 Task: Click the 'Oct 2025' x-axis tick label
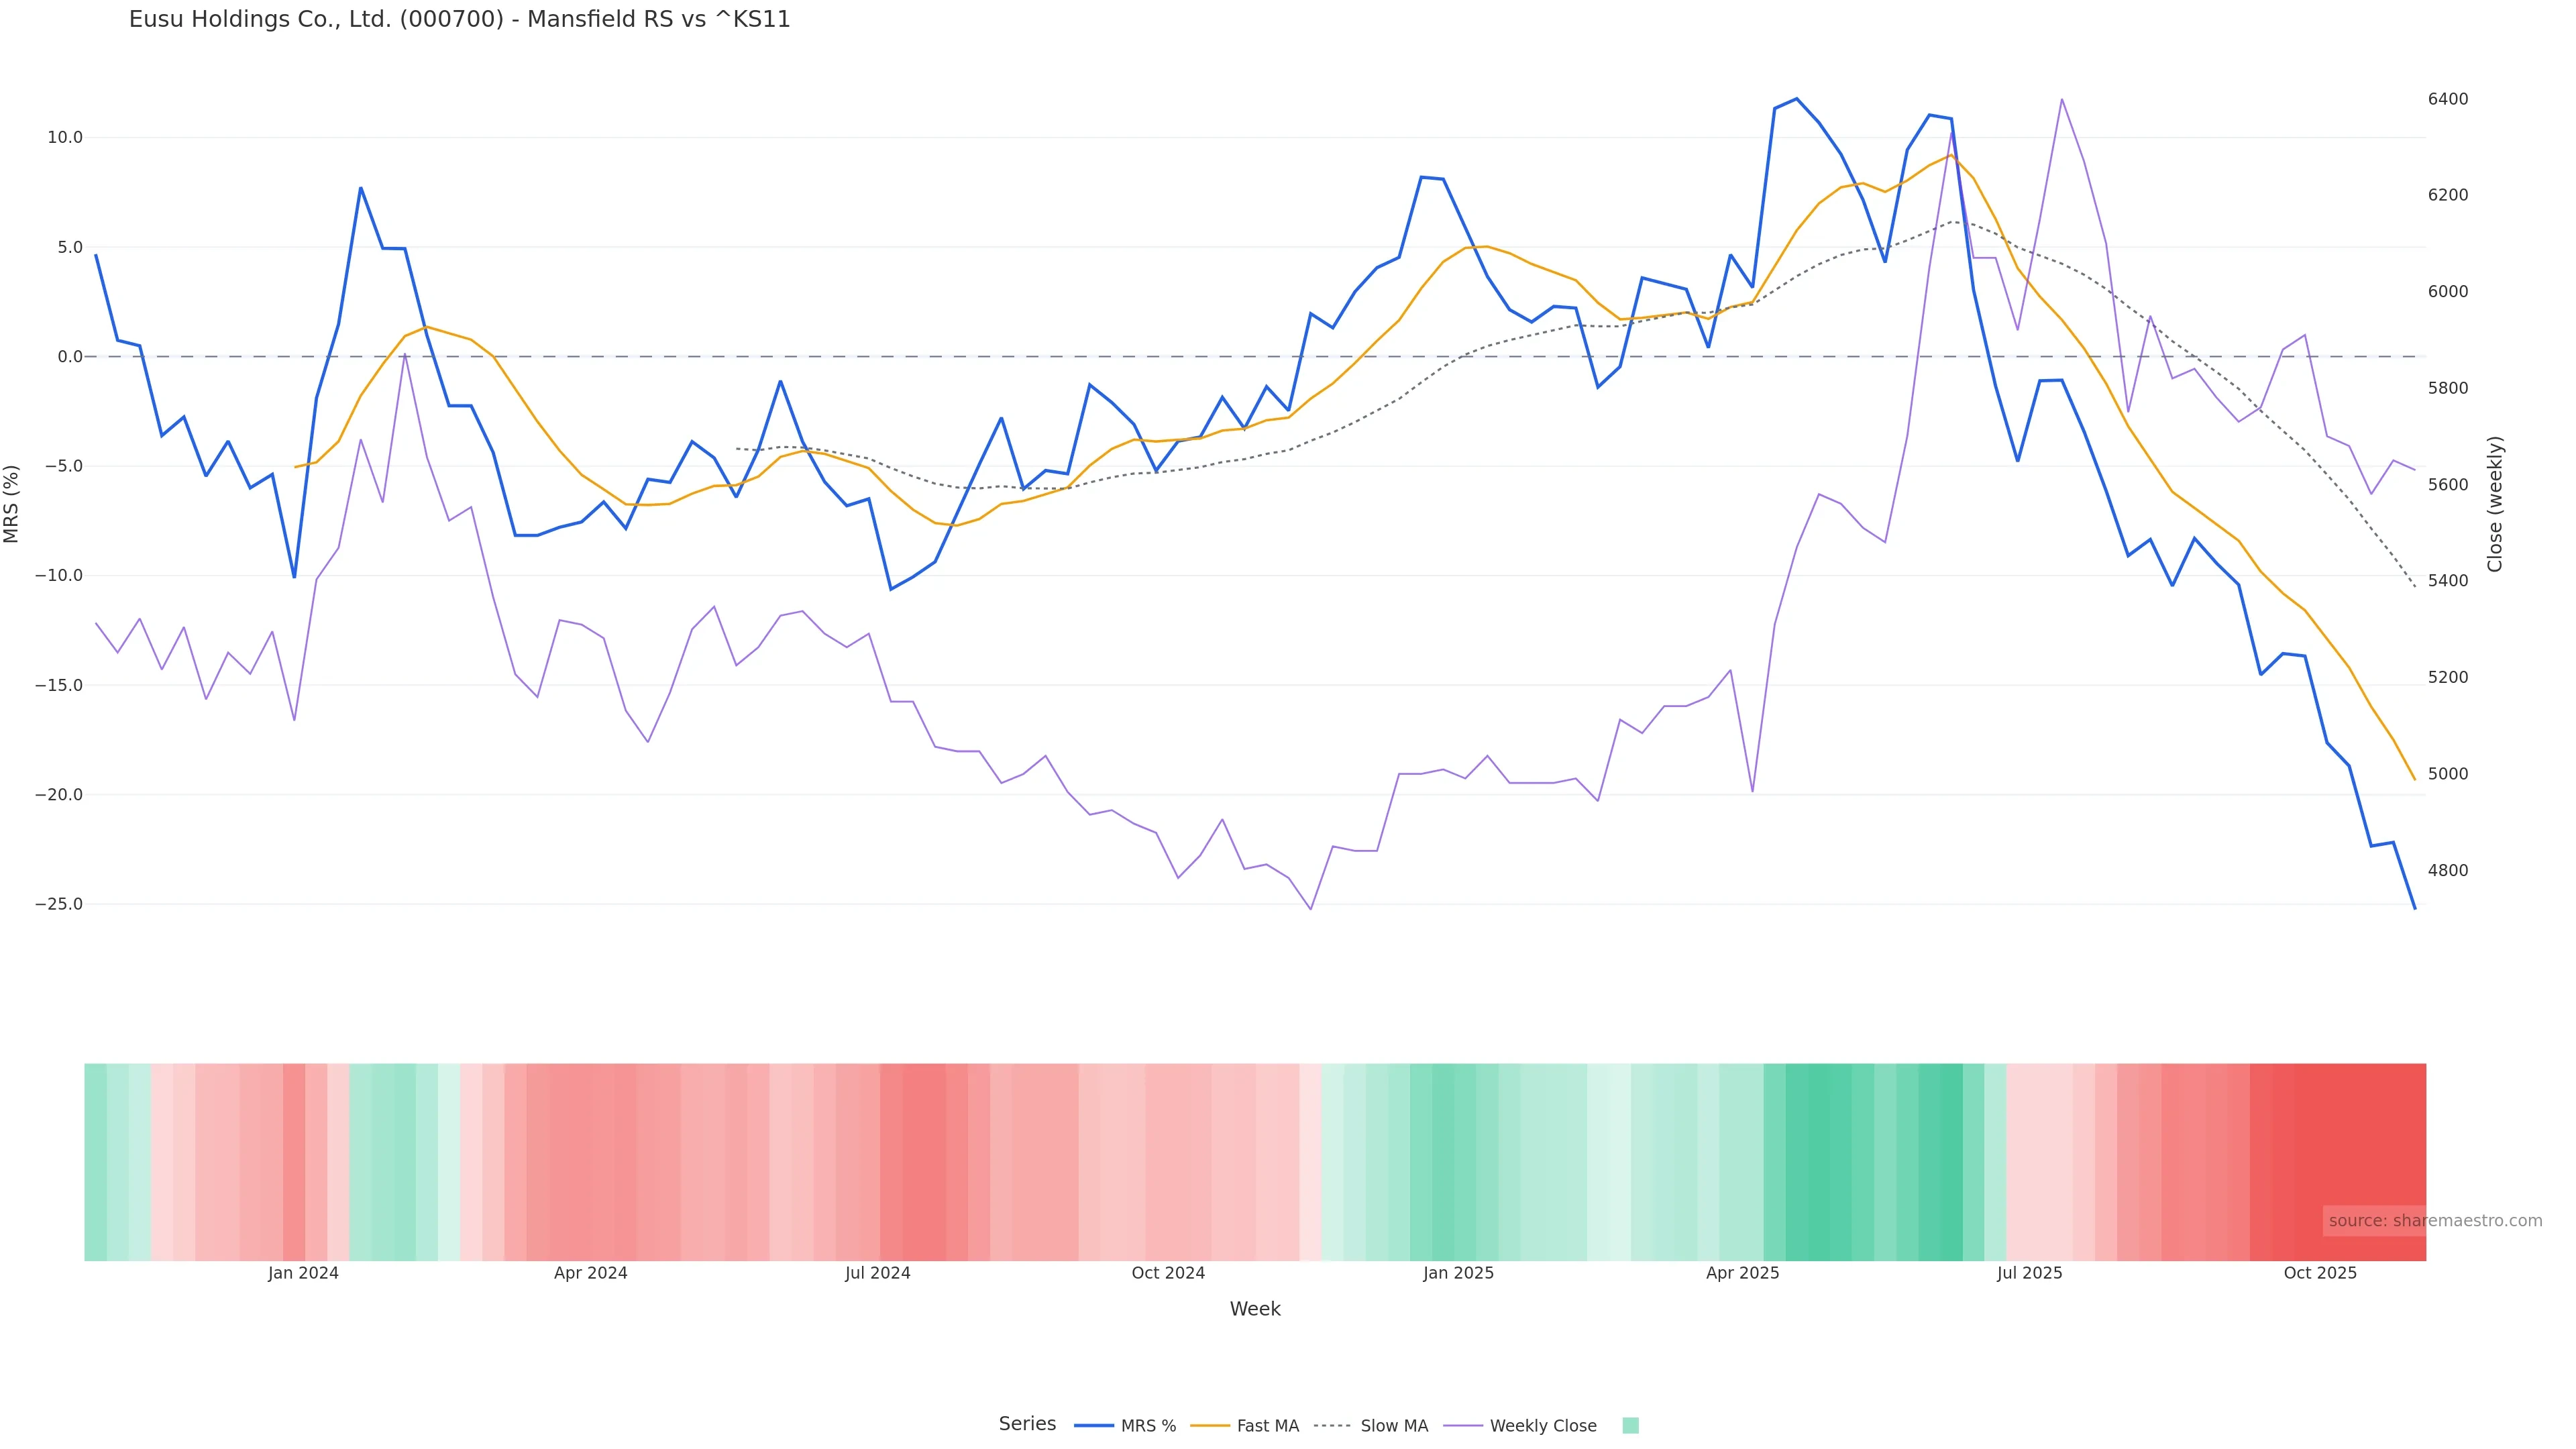[2320, 1273]
